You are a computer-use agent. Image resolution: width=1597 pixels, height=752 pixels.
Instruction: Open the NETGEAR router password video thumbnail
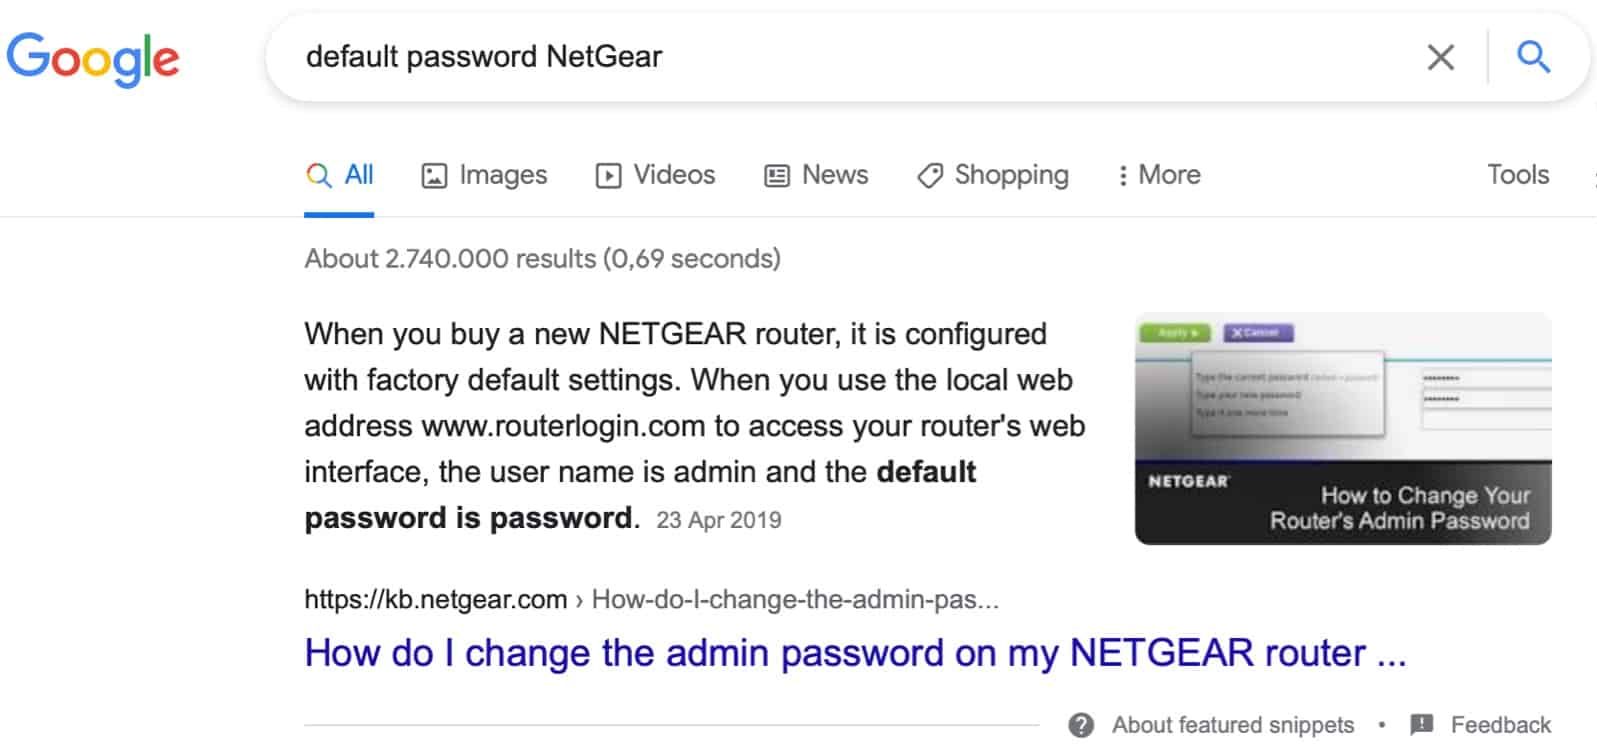1343,429
